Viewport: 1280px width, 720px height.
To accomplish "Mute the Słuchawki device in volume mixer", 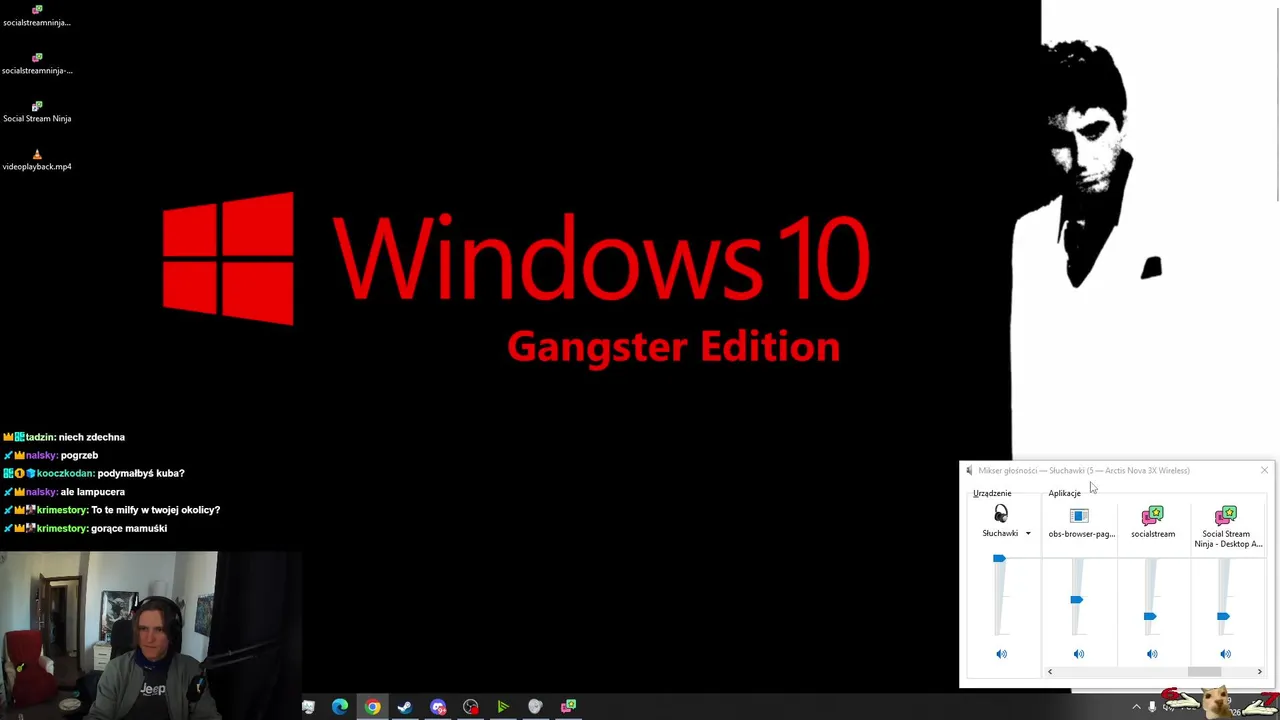I will click(1001, 654).
